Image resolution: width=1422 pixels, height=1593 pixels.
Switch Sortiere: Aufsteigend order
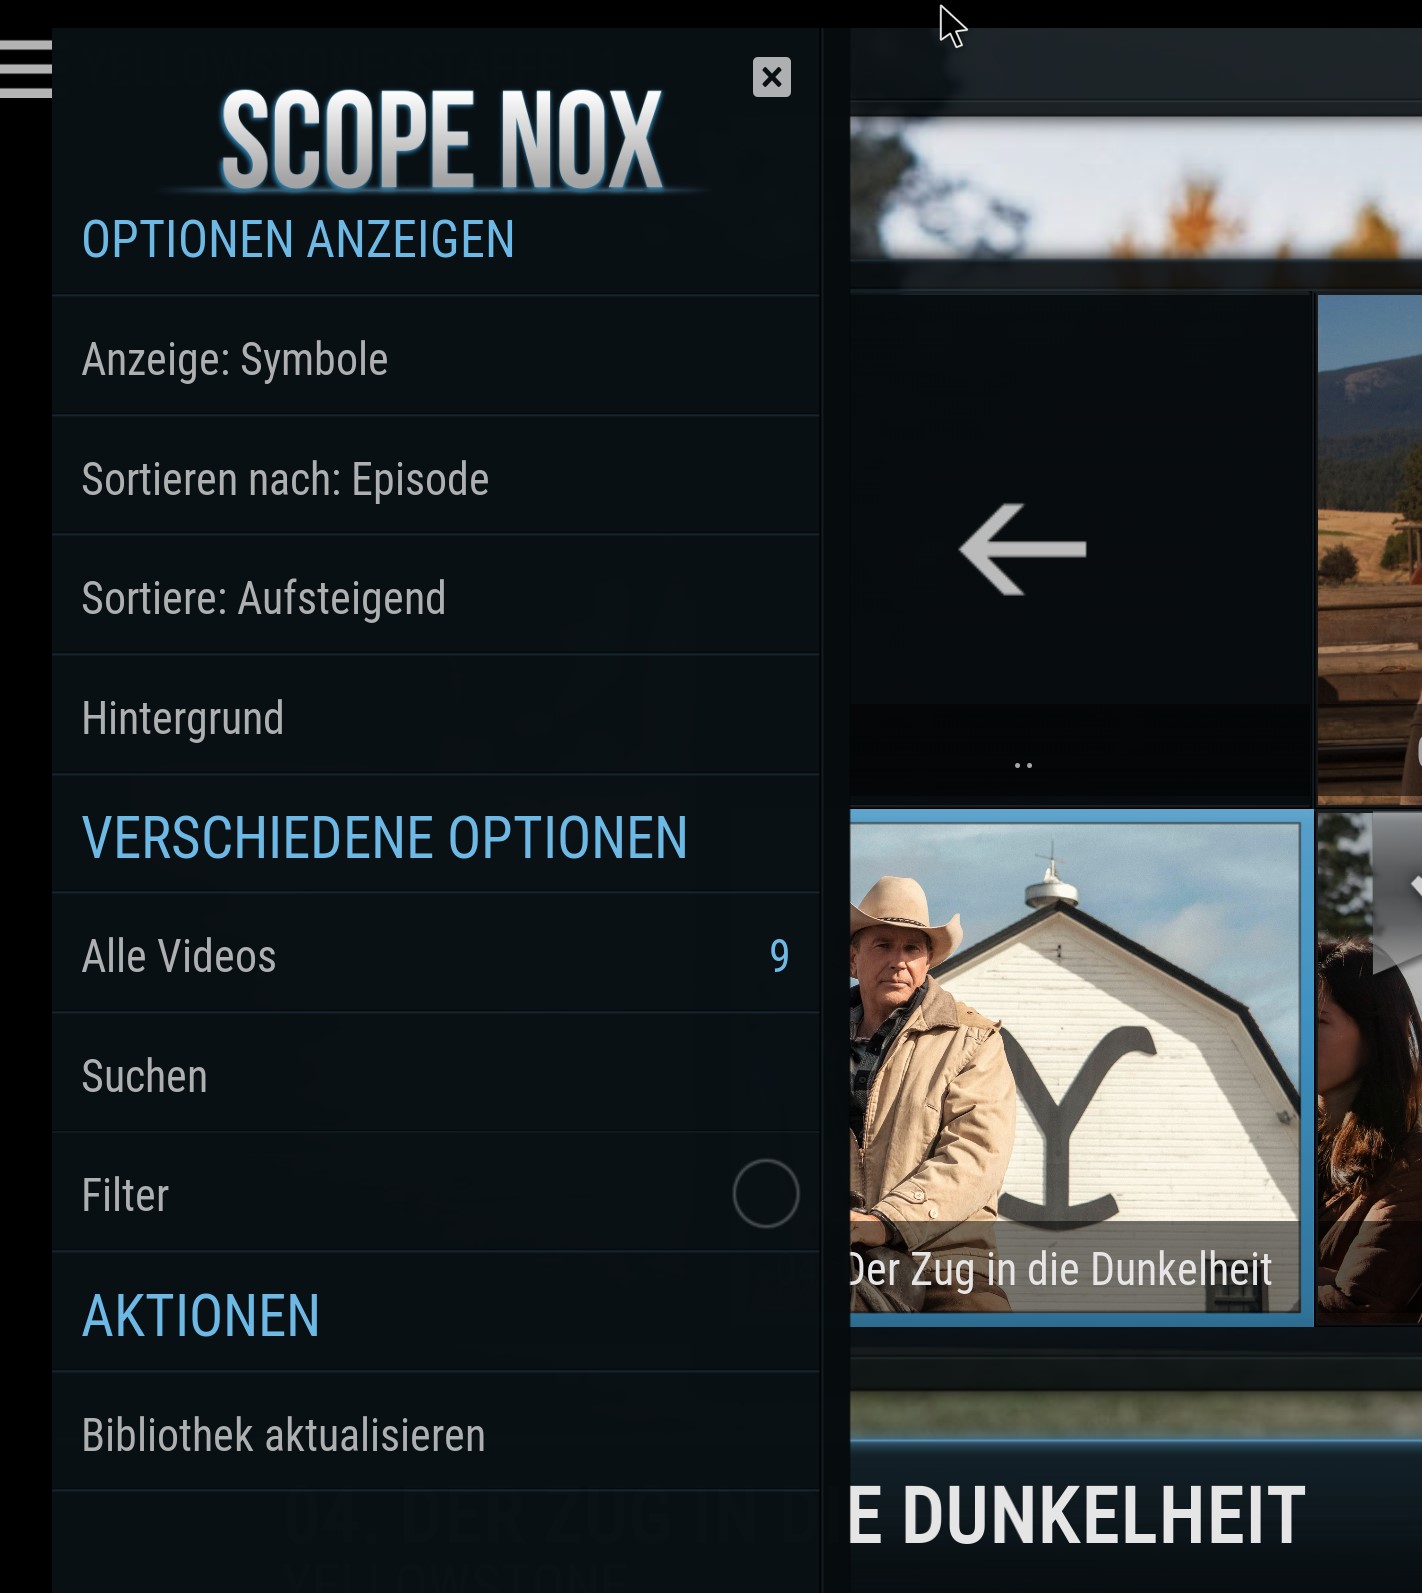436,596
